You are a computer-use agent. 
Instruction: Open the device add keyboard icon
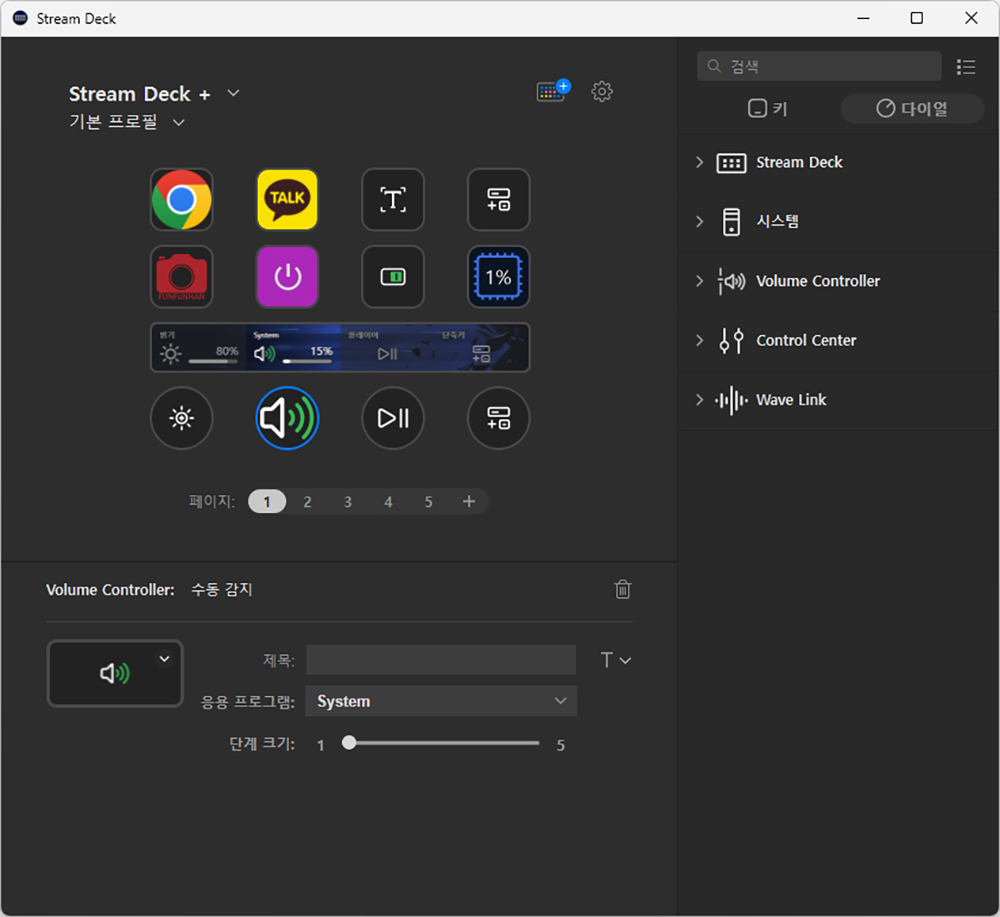(553, 91)
